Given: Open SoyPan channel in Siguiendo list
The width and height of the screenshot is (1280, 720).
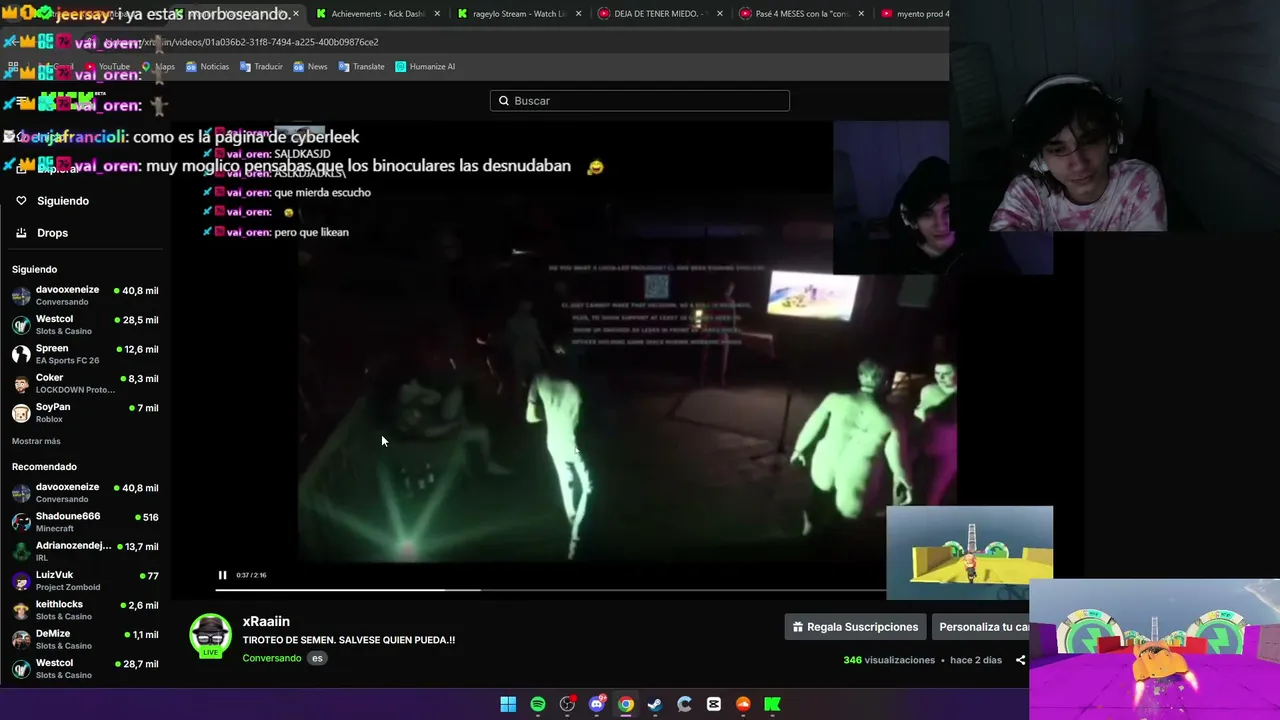Looking at the screenshot, I should (x=85, y=412).
